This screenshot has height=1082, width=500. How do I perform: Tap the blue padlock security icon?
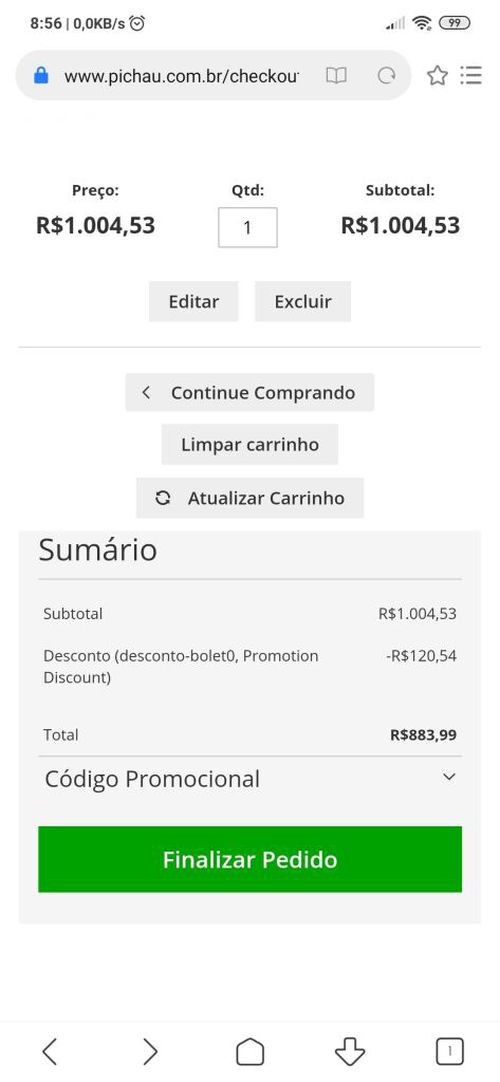(41, 75)
